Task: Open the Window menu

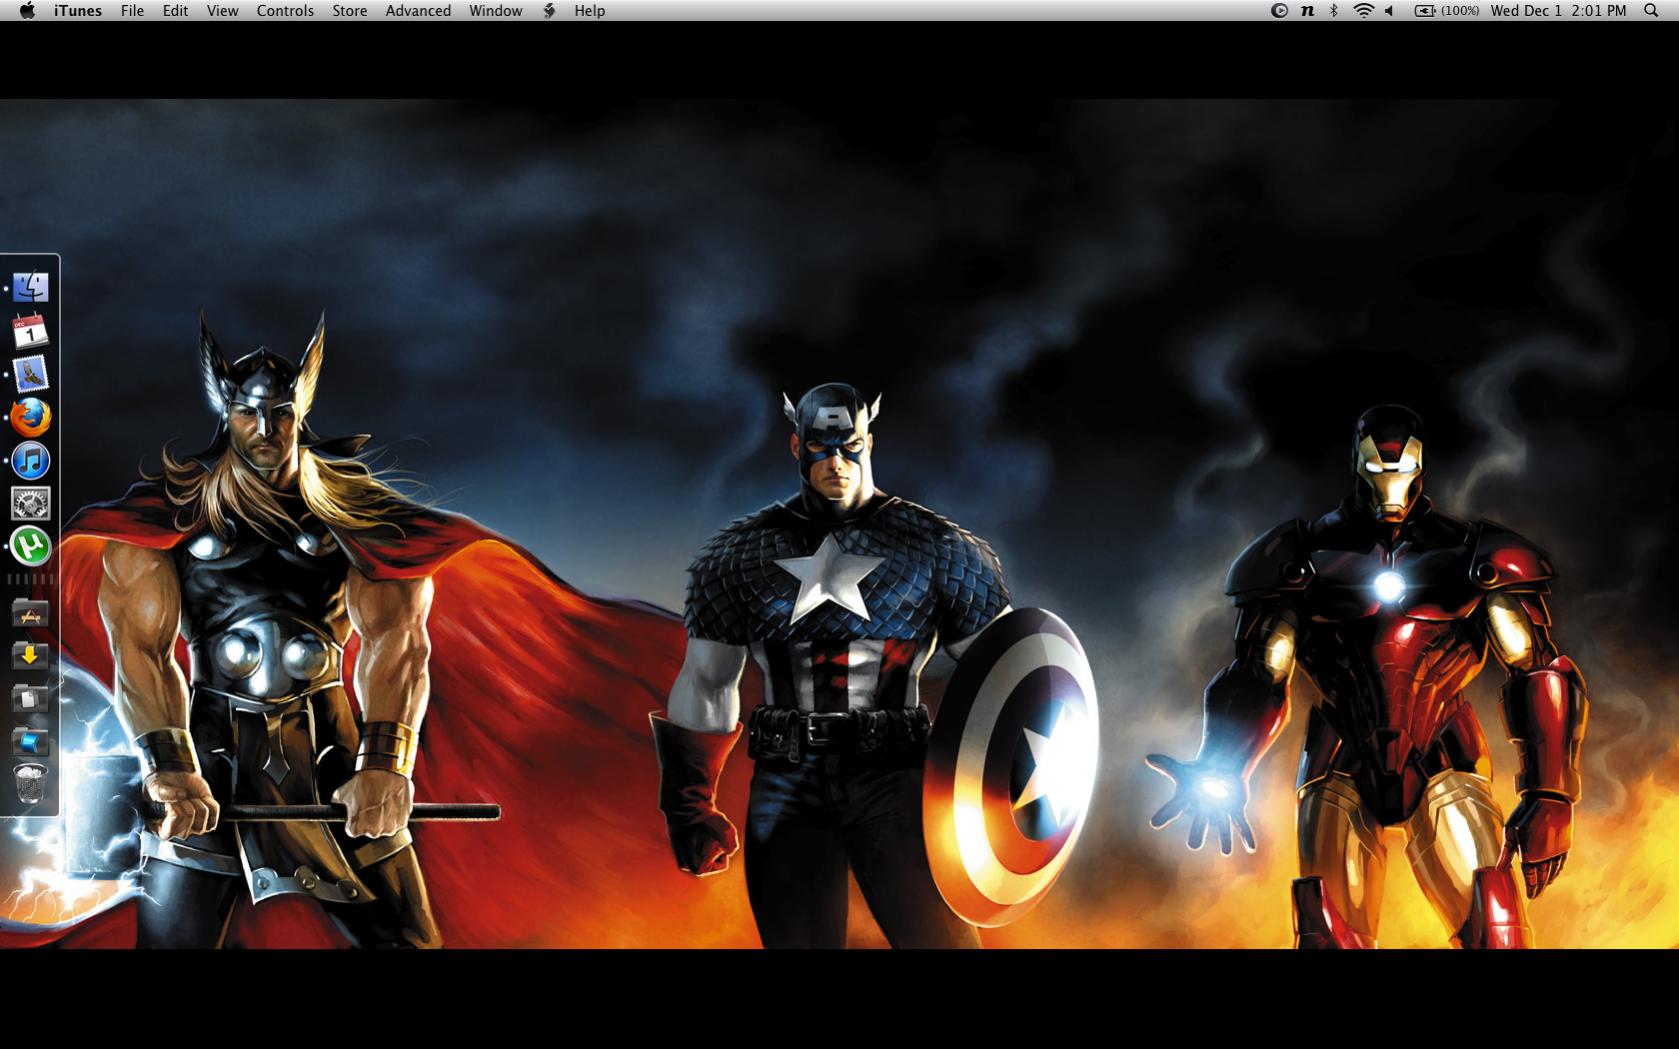Action: 495,11
